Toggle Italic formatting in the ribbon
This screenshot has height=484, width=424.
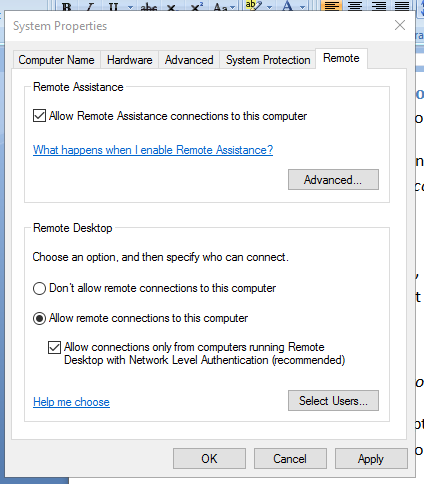(x=90, y=6)
